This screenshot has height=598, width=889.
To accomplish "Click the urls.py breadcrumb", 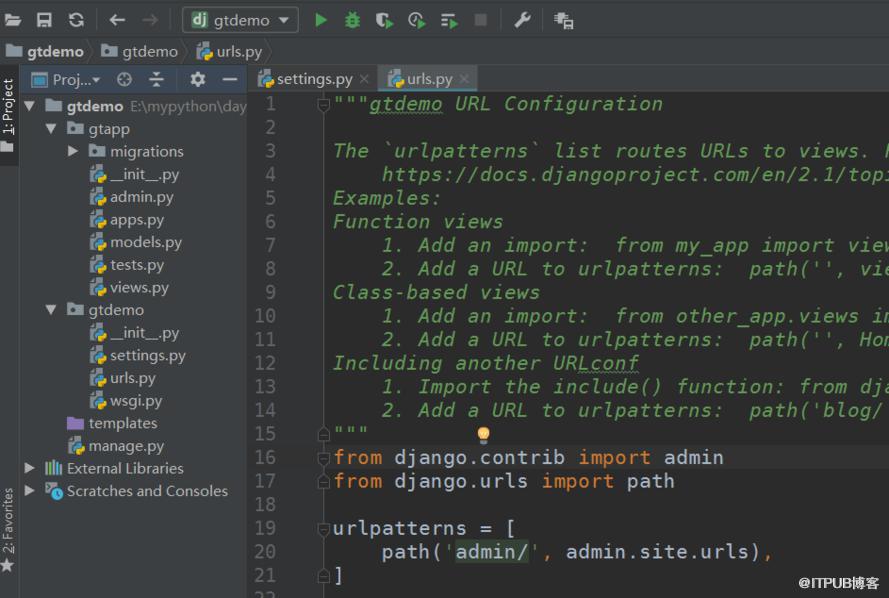I will pos(230,52).
